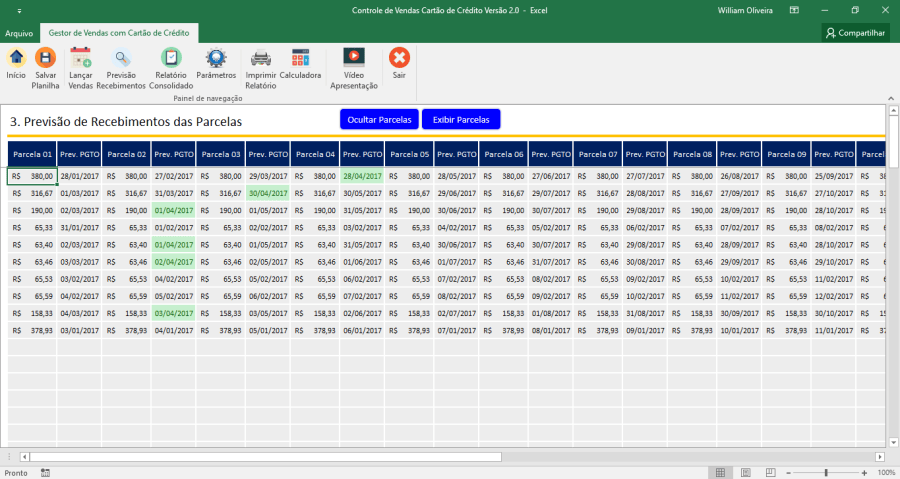The image size is (900, 479).
Task: Click zoom out minus button
Action: [789, 473]
